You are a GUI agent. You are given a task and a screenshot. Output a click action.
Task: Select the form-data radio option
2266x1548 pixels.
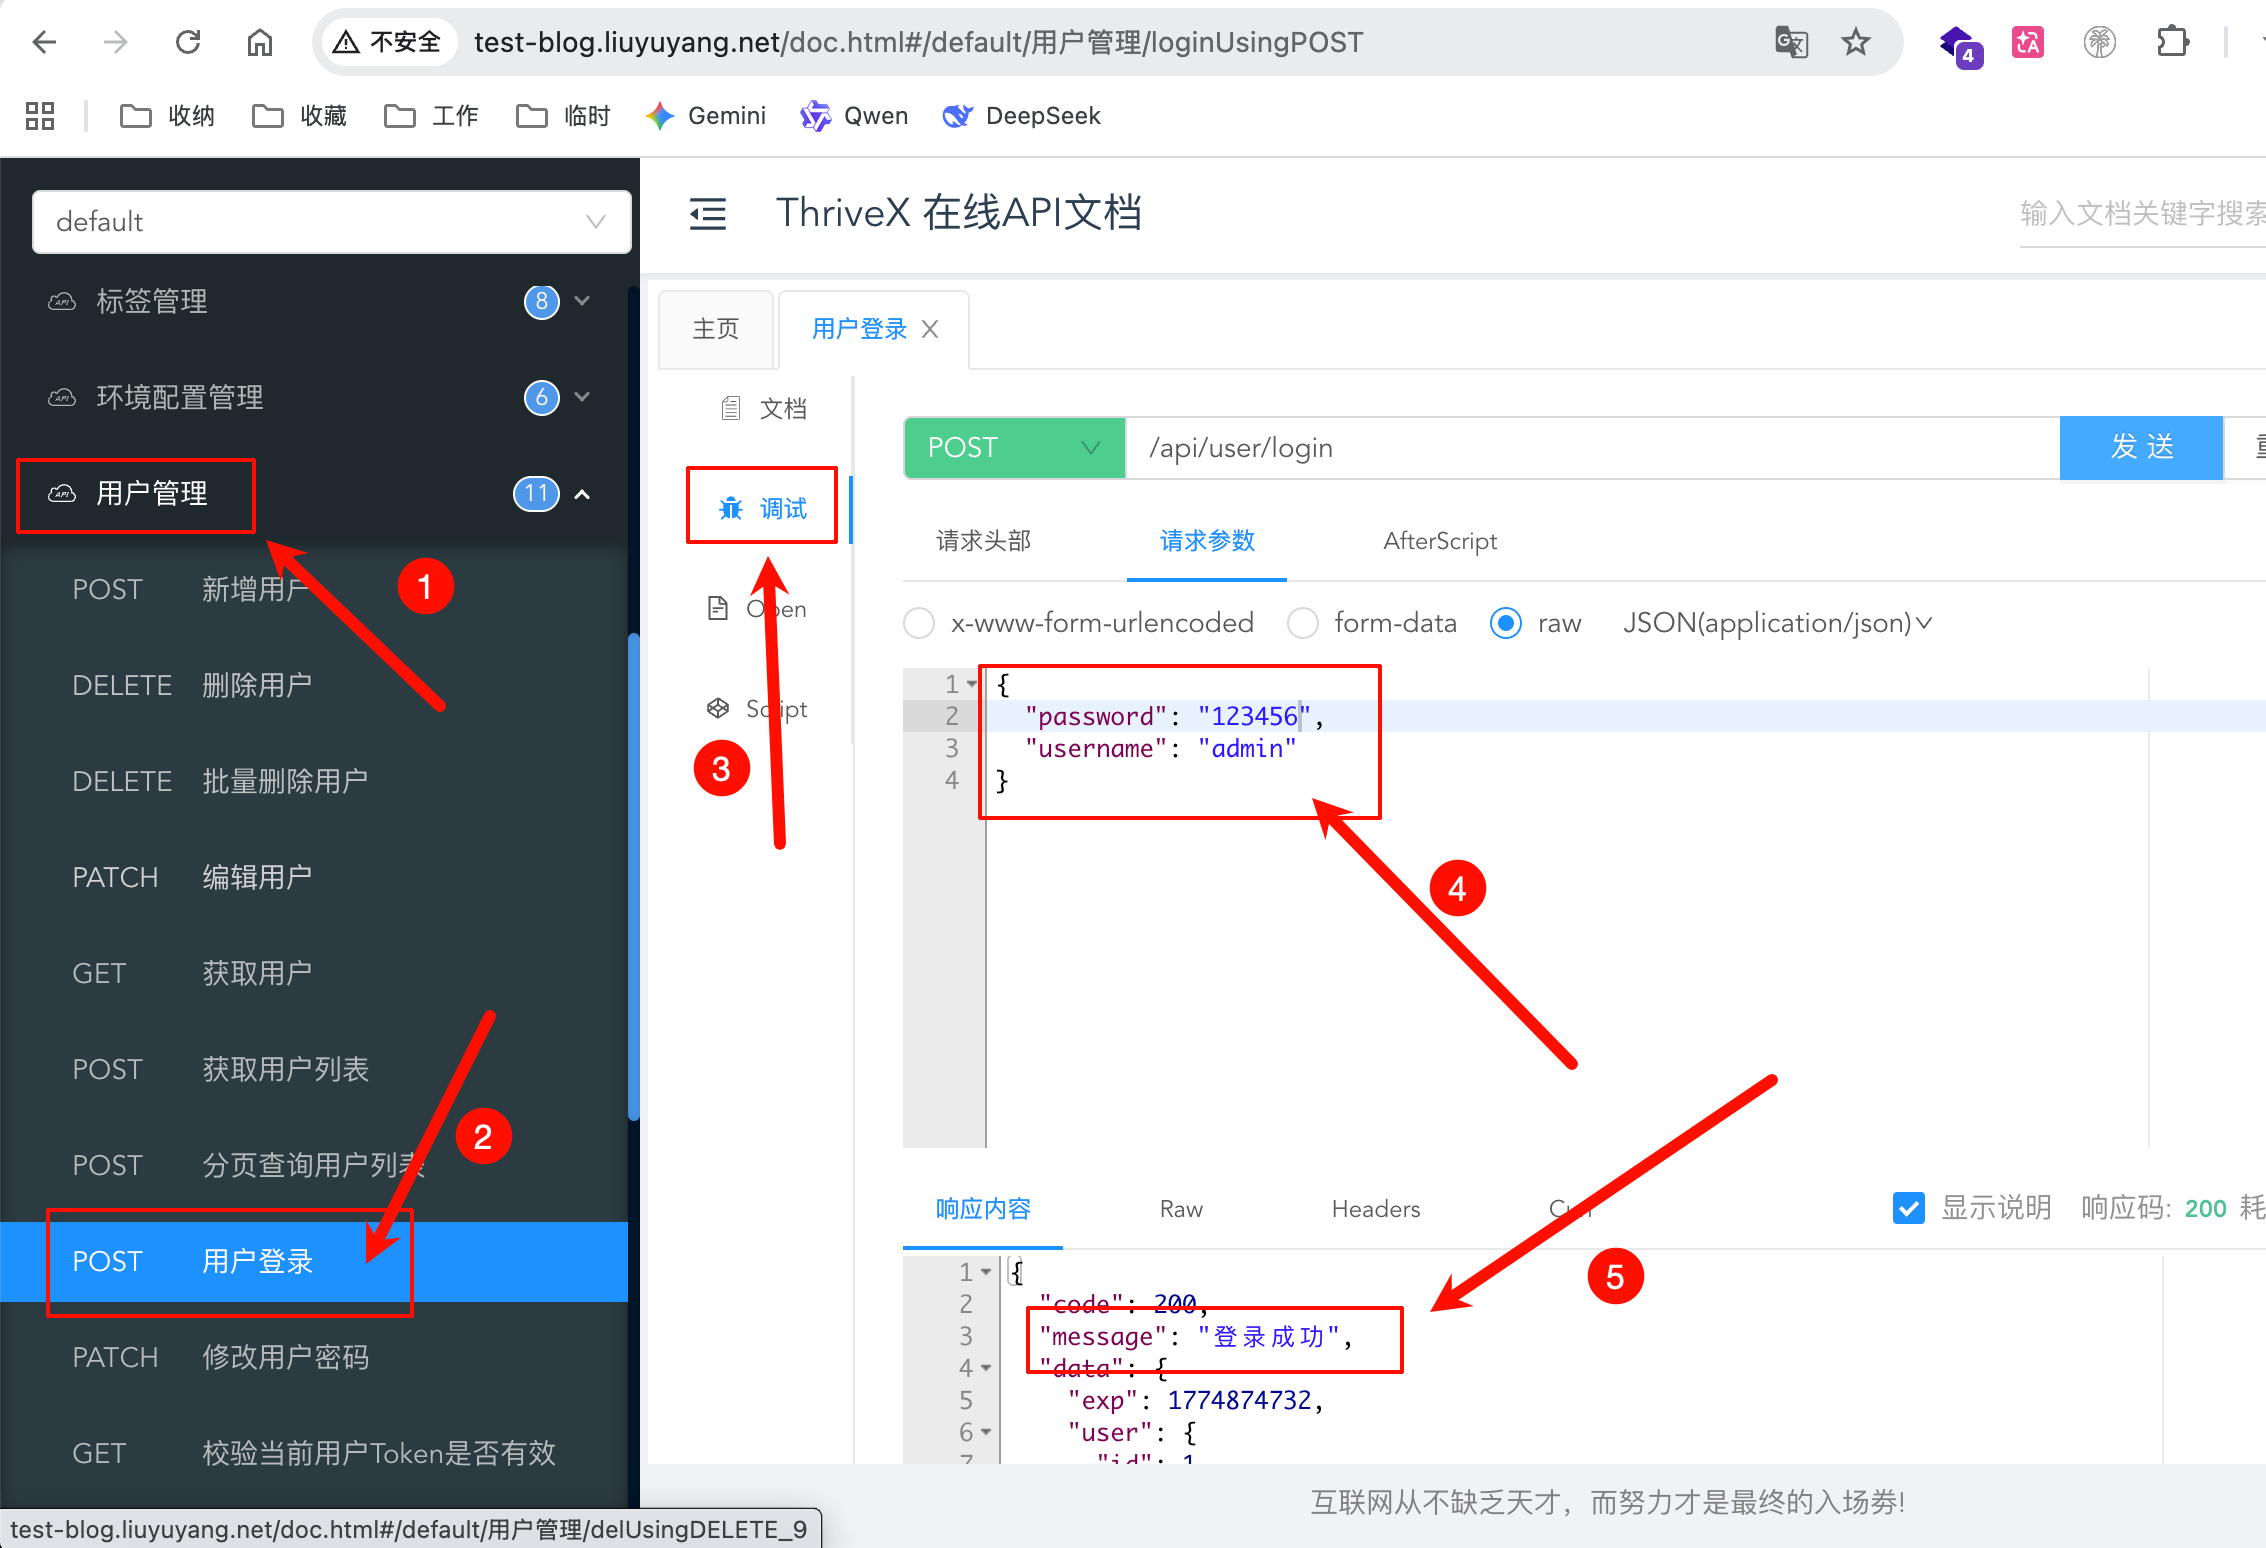[x=1302, y=623]
